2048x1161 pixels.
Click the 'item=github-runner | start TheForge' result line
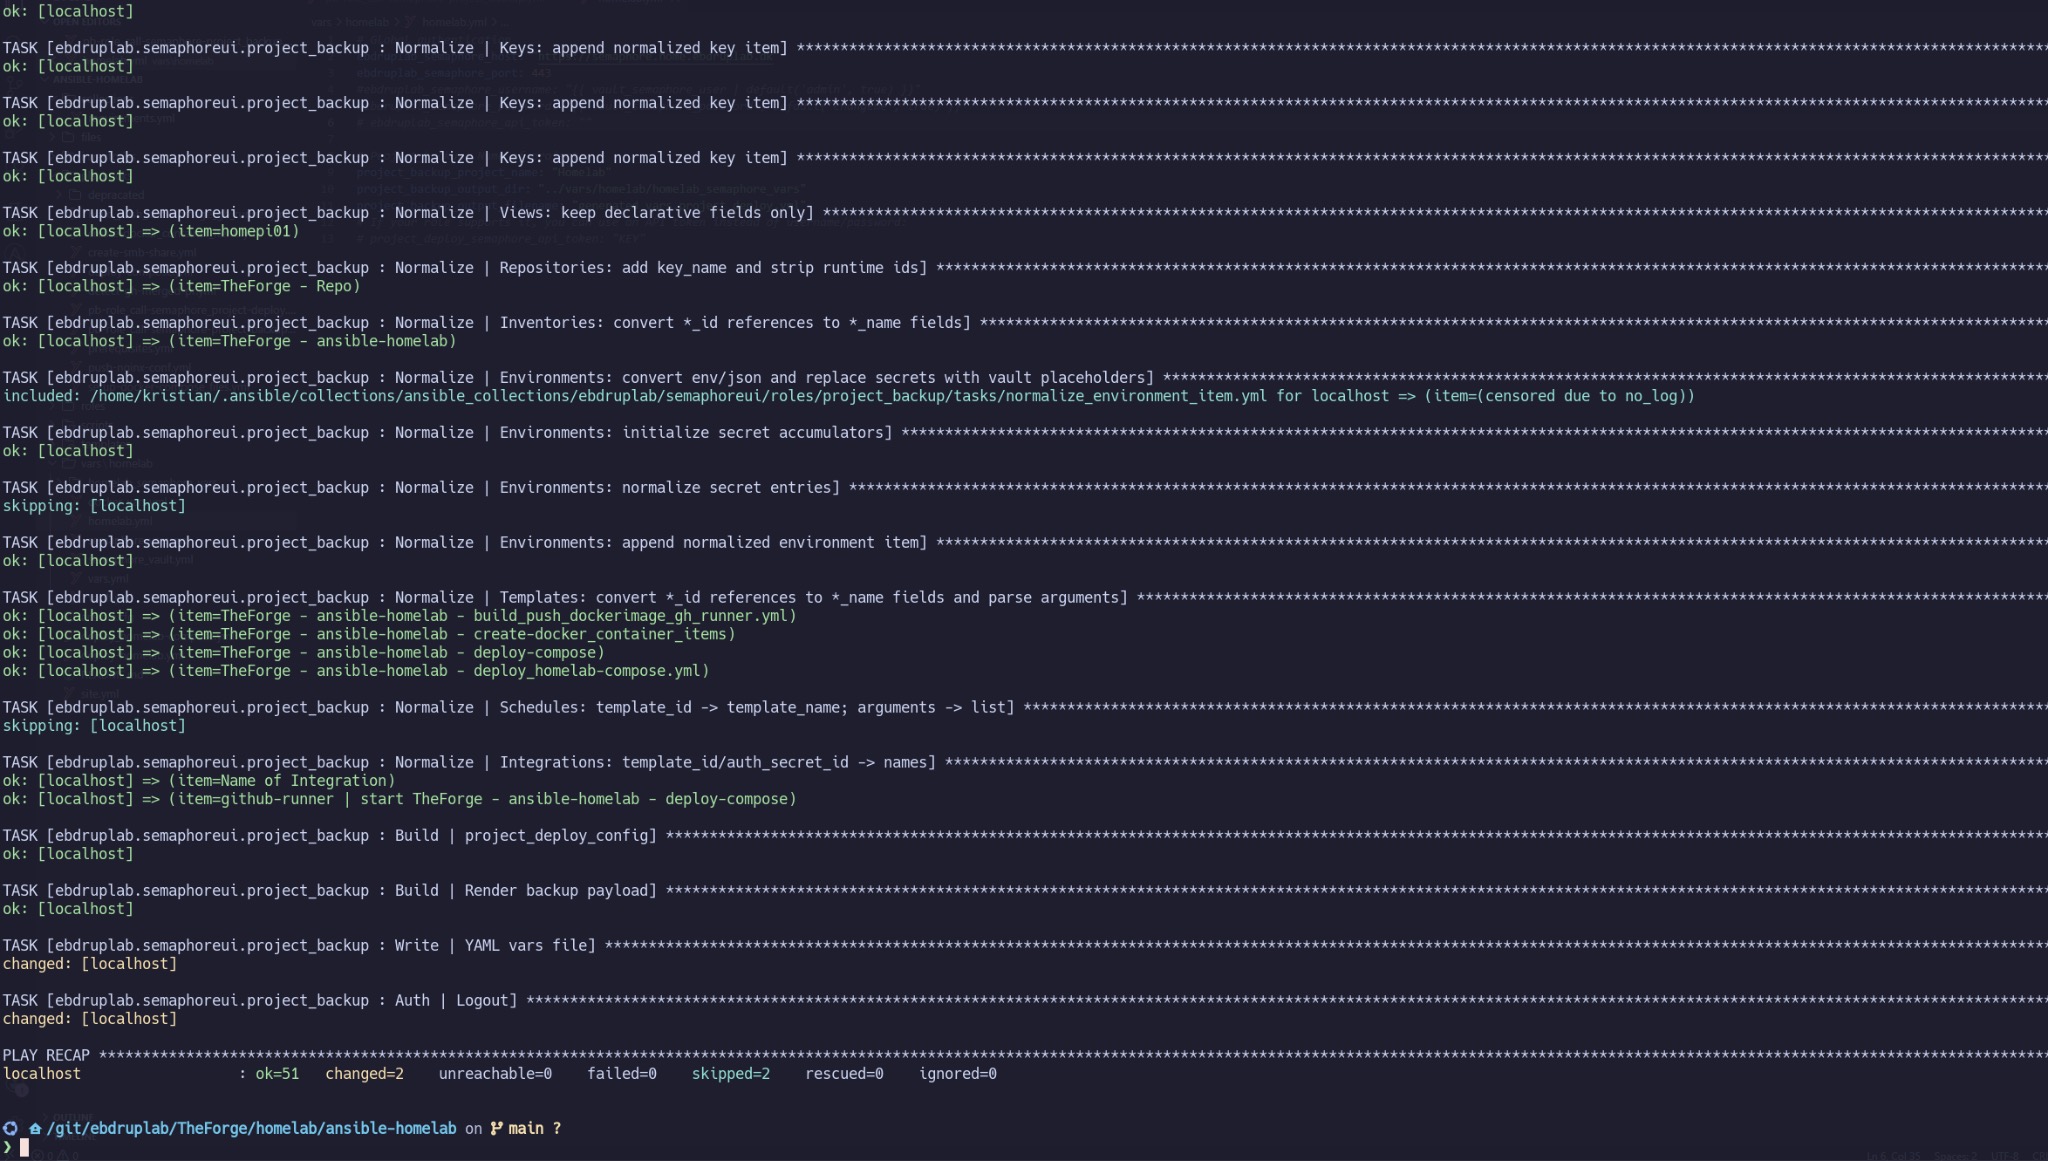400,798
